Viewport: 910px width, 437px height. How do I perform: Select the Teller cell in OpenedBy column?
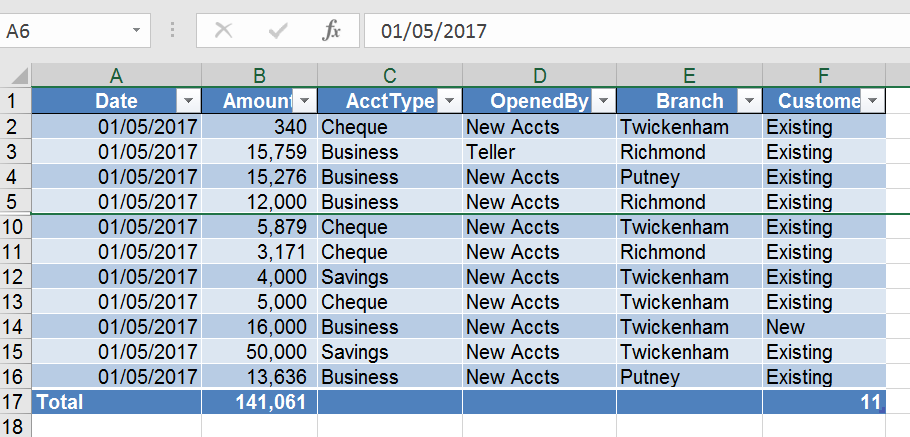[x=538, y=152]
